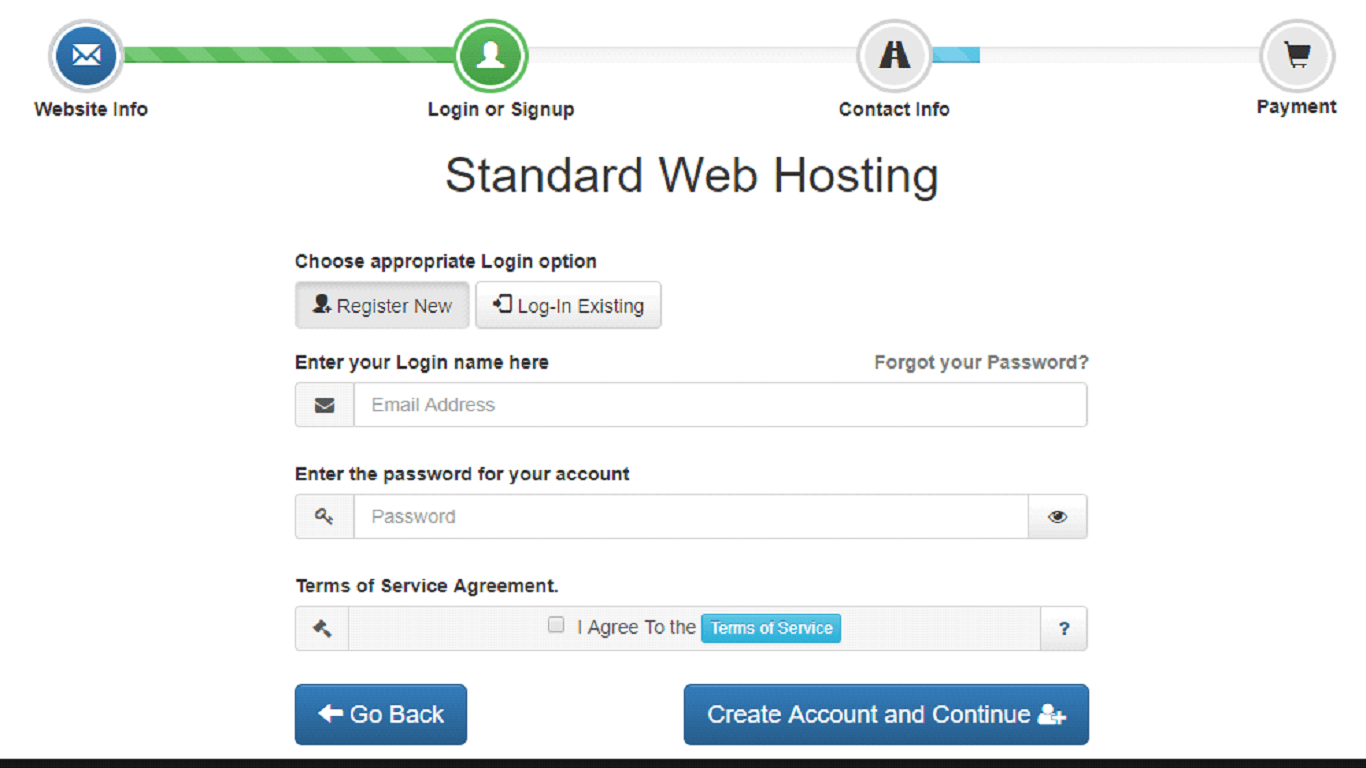
Task: Click the back arrow icon inside Go Back
Action: pyautogui.click(x=330, y=714)
